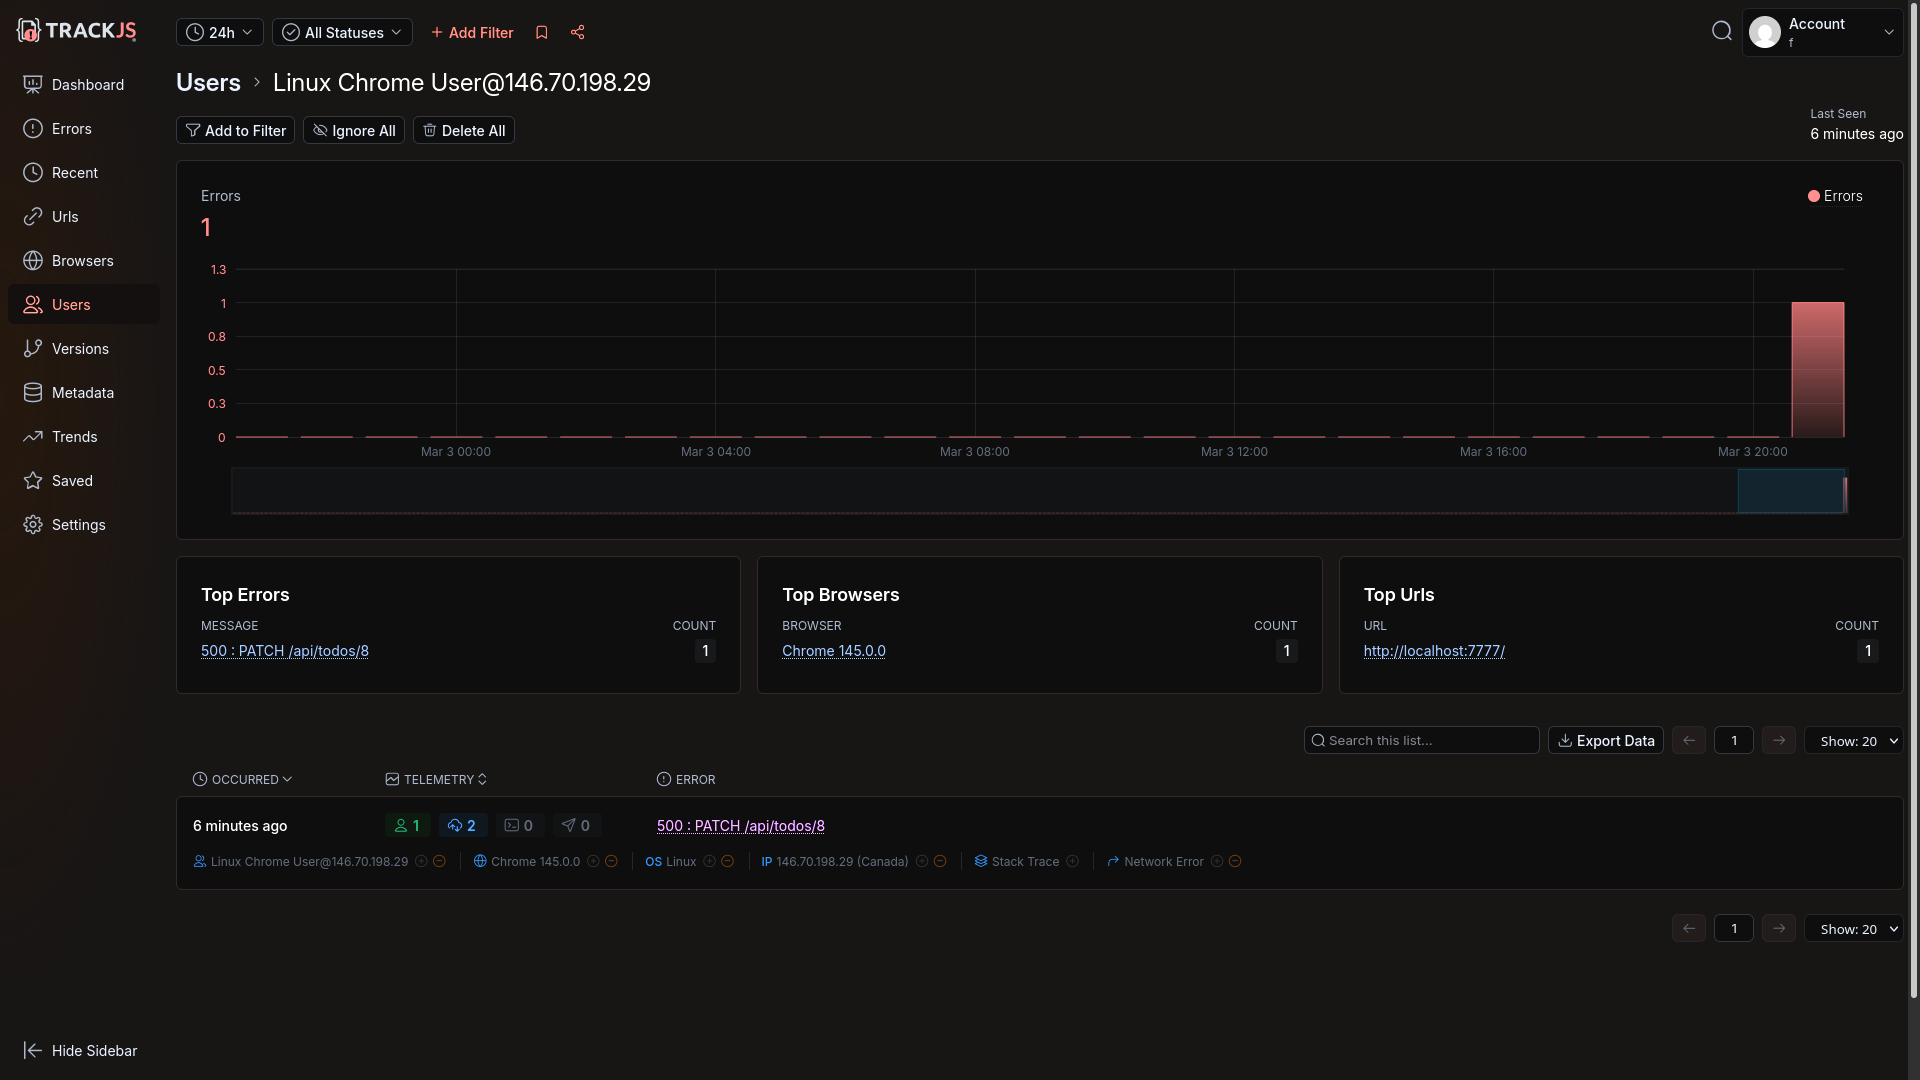Open the 24h time range dropdown
1920x1080 pixels.
[220, 32]
